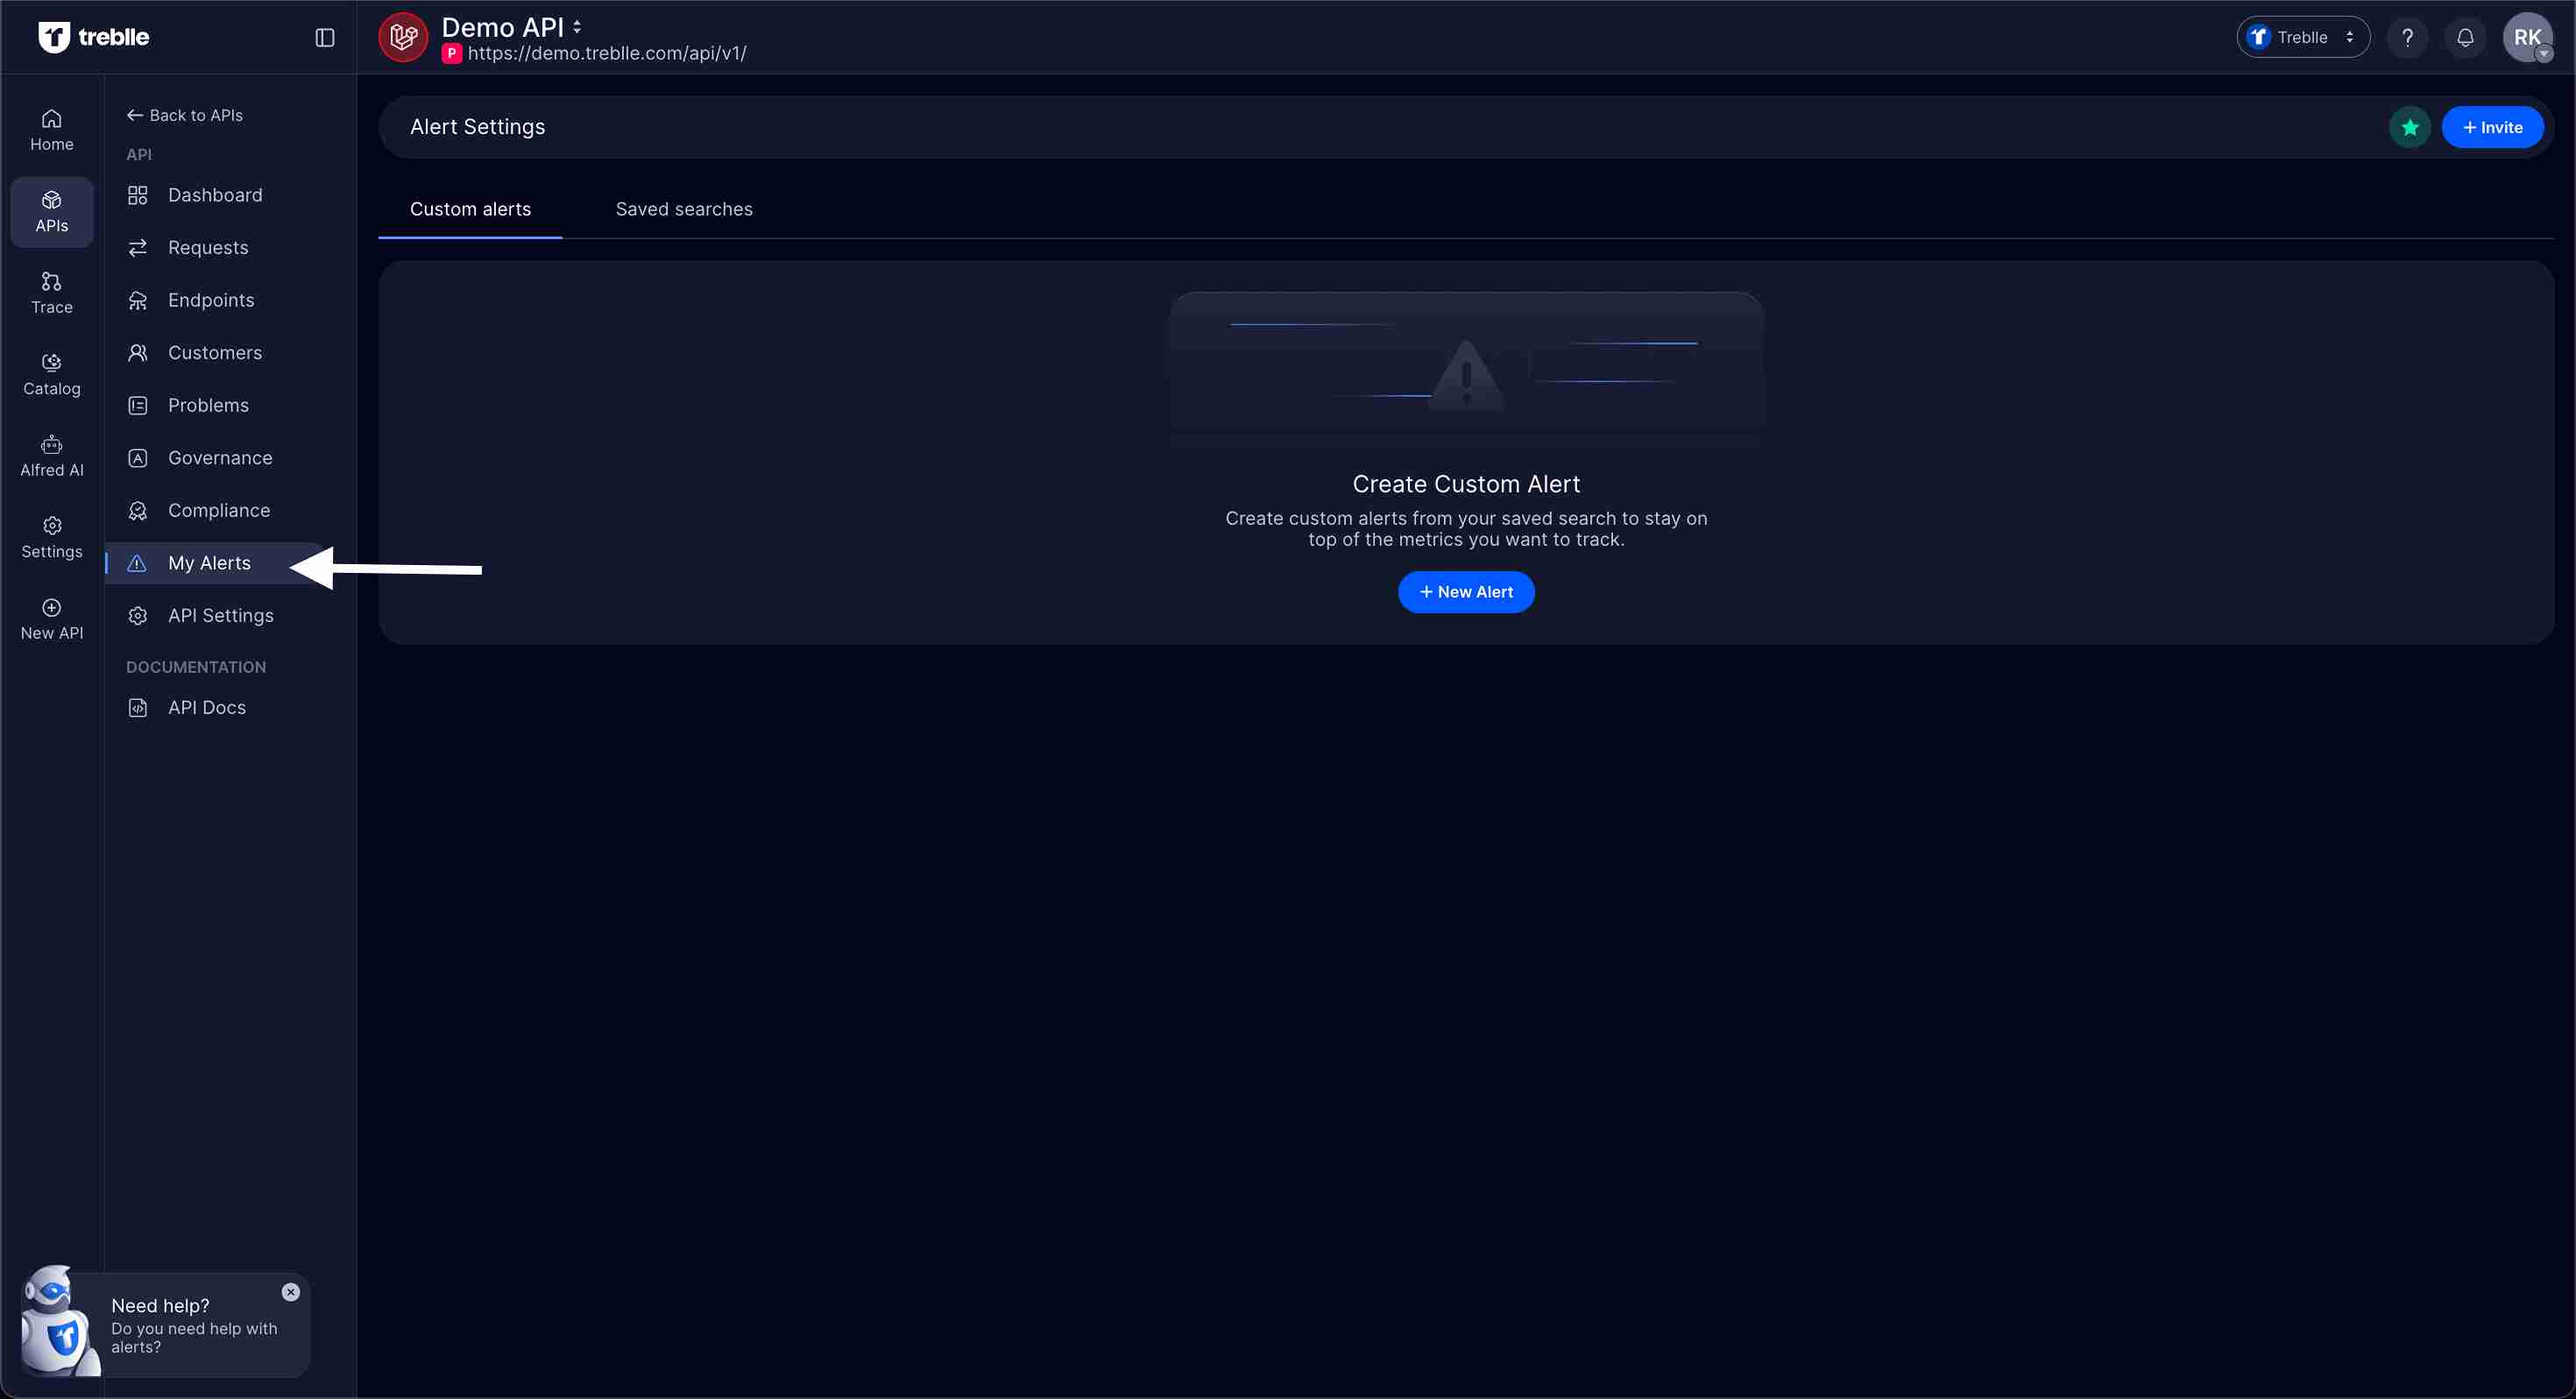Open the Endpoints section

click(210, 299)
